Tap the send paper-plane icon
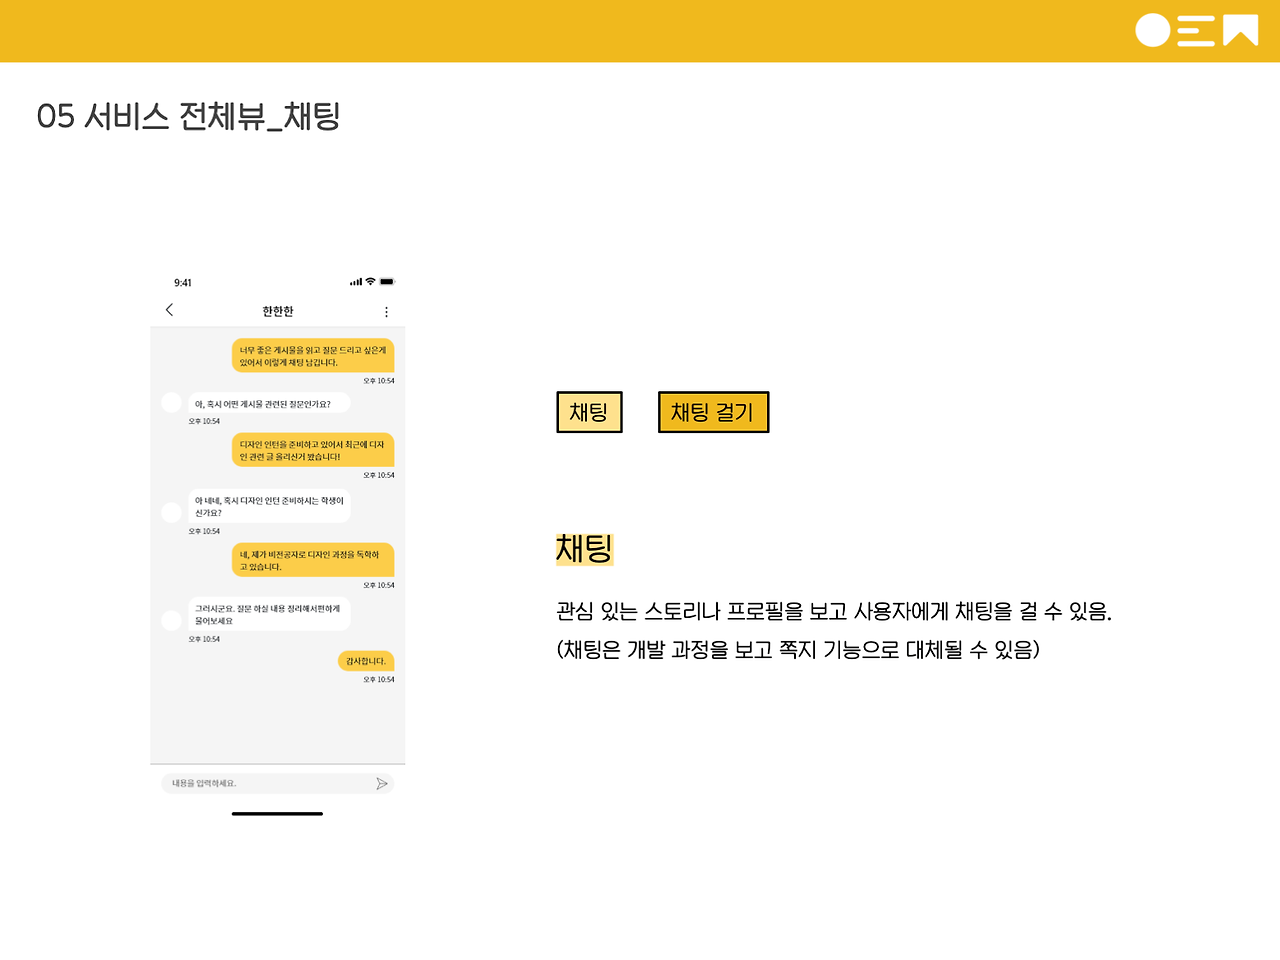This screenshot has width=1280, height=960. click(x=381, y=784)
